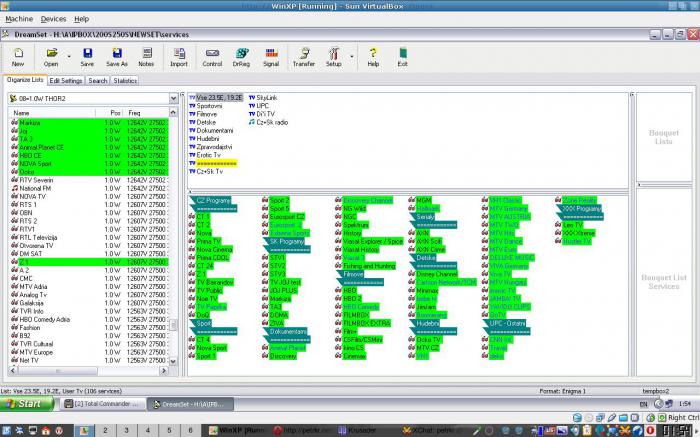Click the Help question mark icon
This screenshot has width=700, height=437.
click(x=373, y=57)
